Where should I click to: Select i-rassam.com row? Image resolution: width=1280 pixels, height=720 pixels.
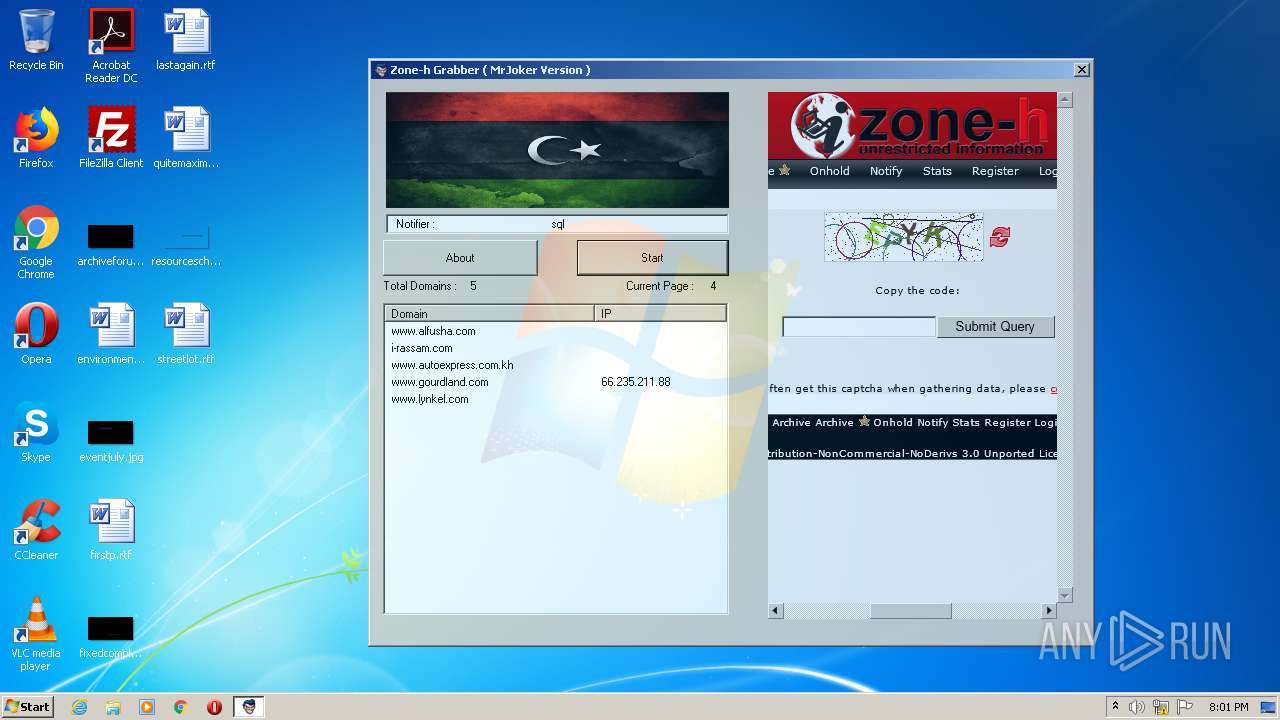(x=421, y=348)
